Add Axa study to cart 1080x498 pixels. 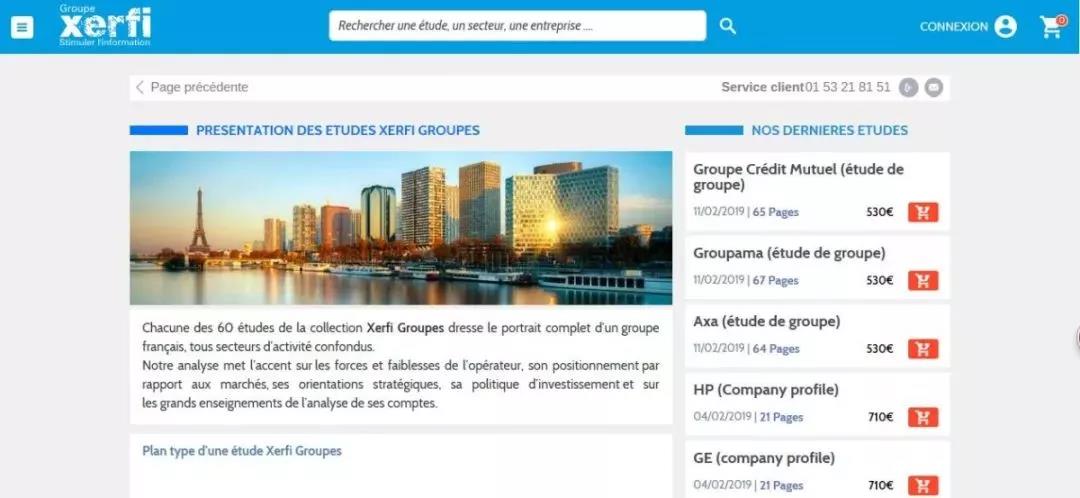[923, 349]
